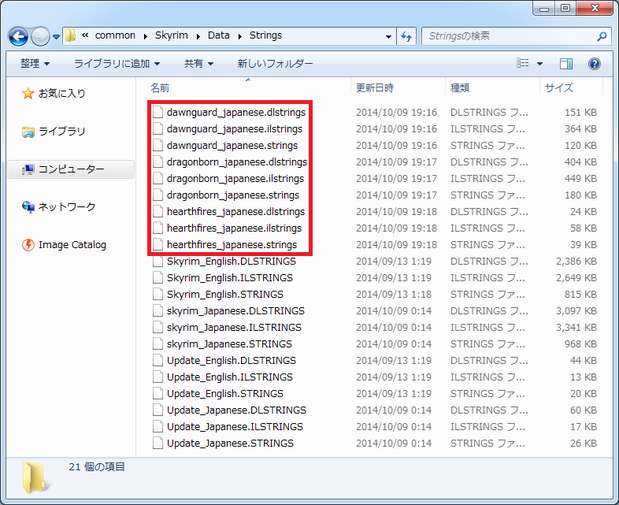This screenshot has height=505, width=619.
Task: Select file Update_Japanese.DLSTRINGS
Action: [236, 411]
